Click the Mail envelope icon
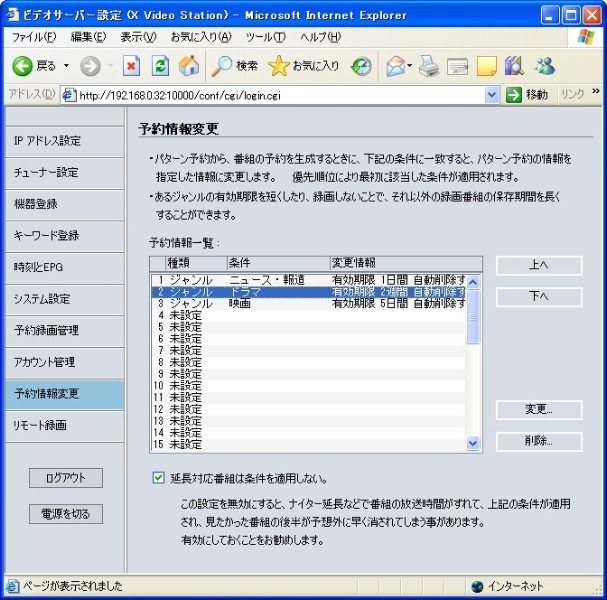The height and width of the screenshot is (600, 607). pyautogui.click(x=395, y=66)
